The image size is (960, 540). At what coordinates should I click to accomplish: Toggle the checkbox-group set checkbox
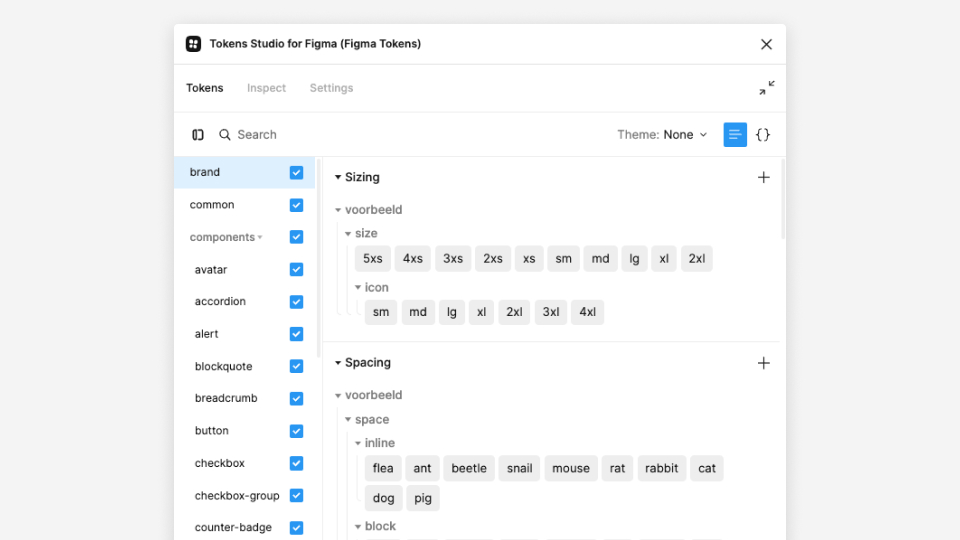[296, 495]
